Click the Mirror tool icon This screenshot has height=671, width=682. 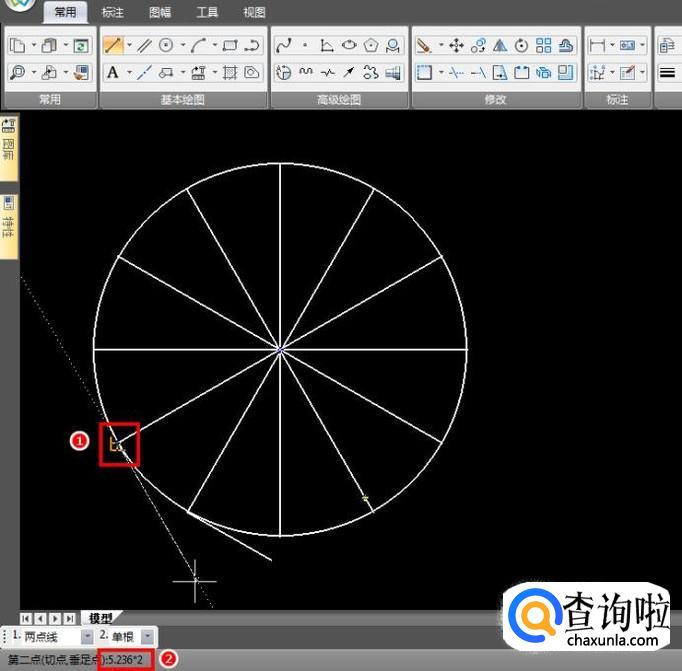click(x=500, y=46)
